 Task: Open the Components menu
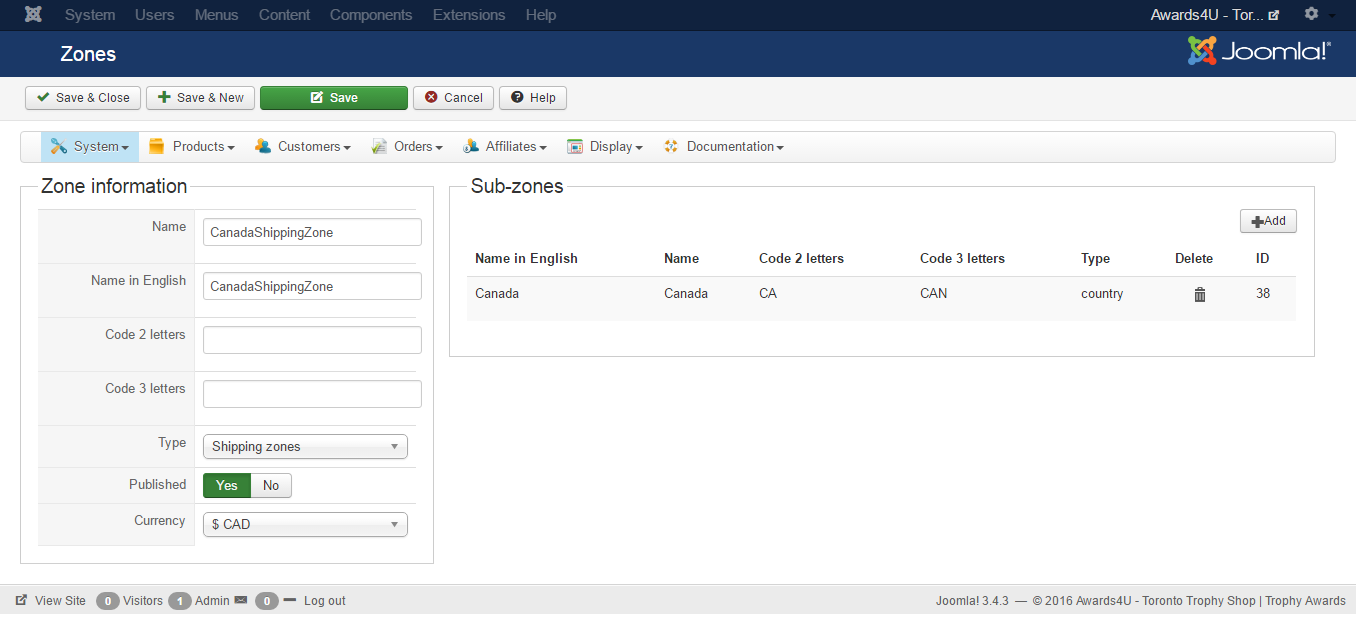[x=371, y=15]
